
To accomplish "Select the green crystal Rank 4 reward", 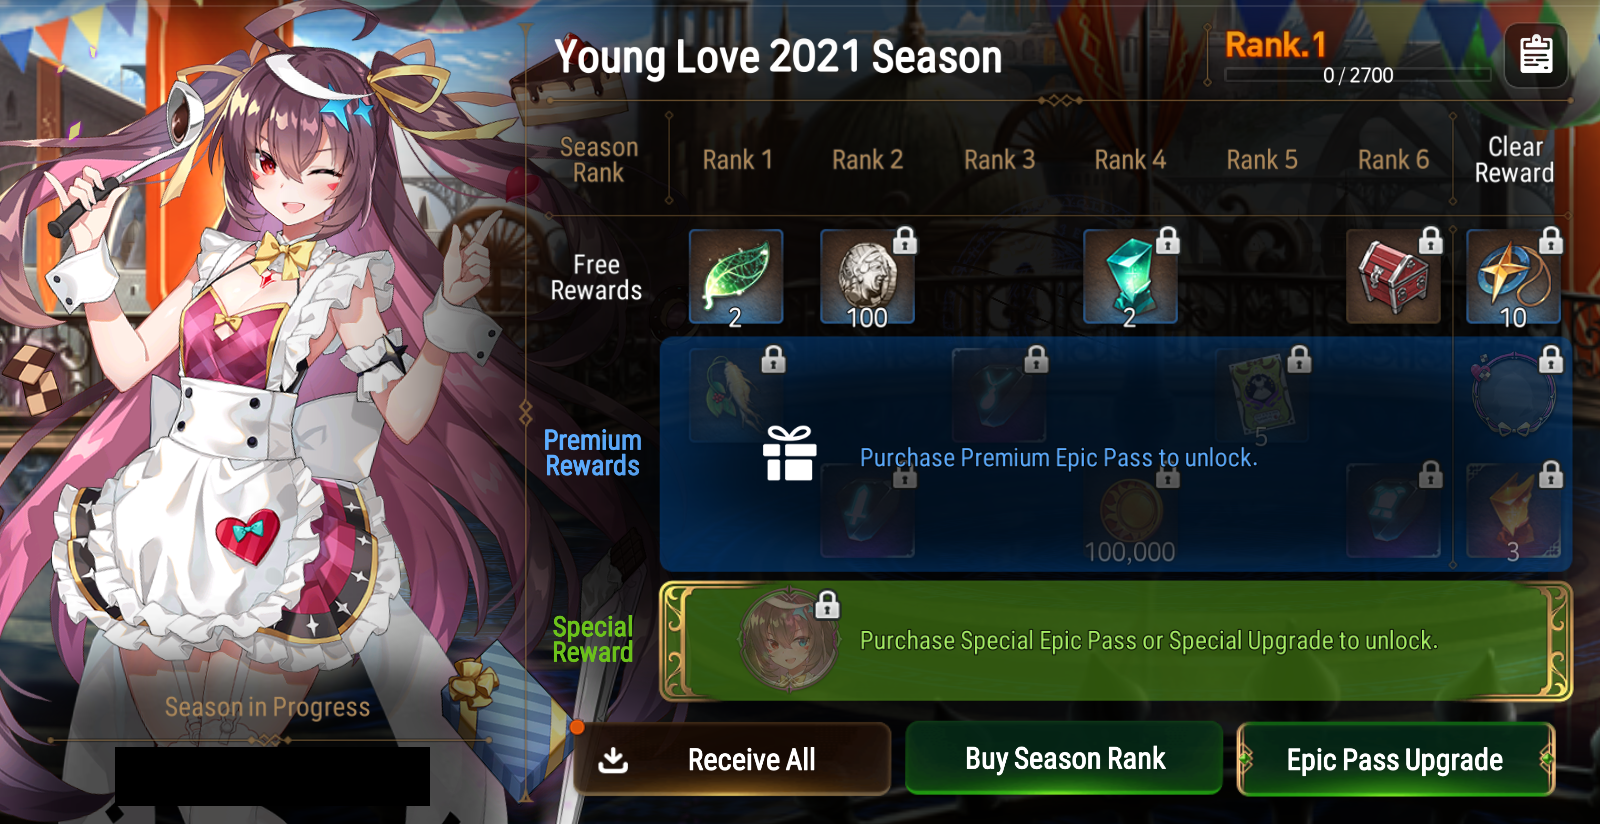I will [1130, 277].
